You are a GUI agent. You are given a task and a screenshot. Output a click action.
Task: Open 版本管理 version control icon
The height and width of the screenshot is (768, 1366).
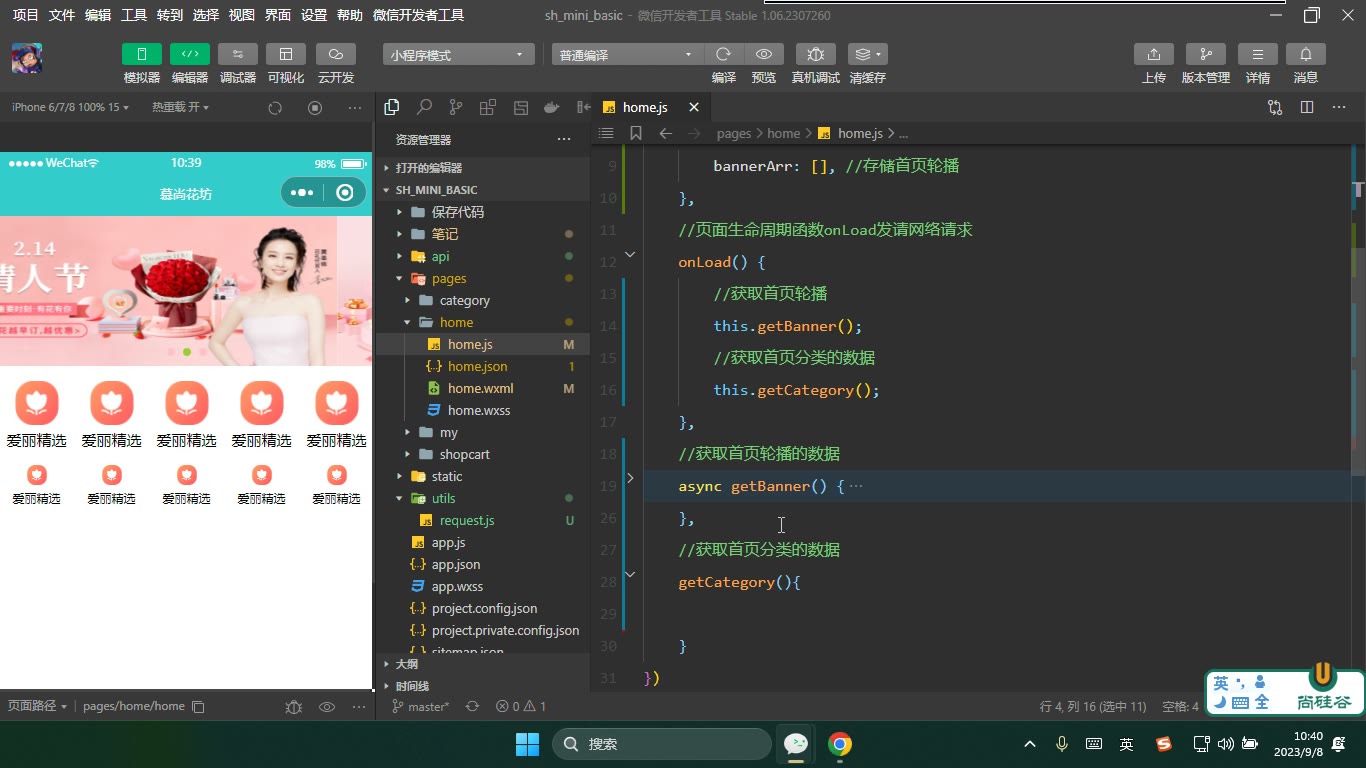coord(1206,54)
